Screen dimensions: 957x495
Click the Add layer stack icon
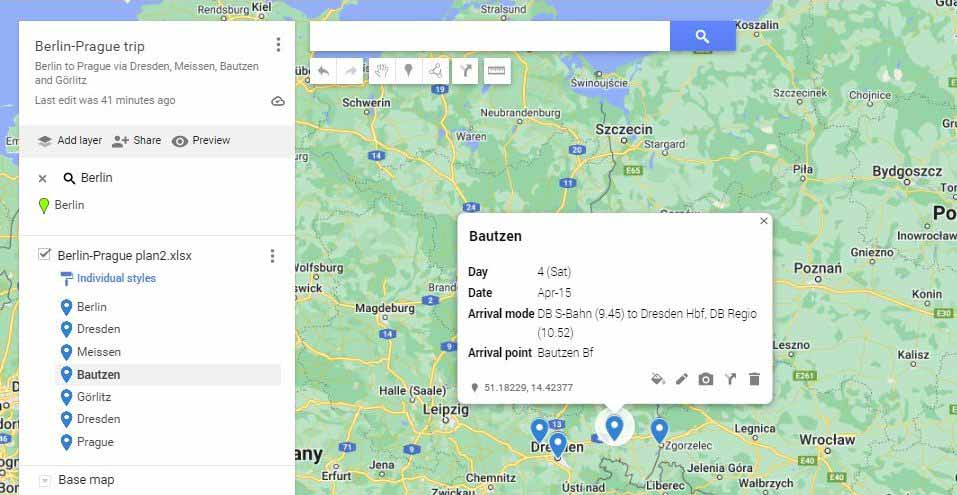45,141
